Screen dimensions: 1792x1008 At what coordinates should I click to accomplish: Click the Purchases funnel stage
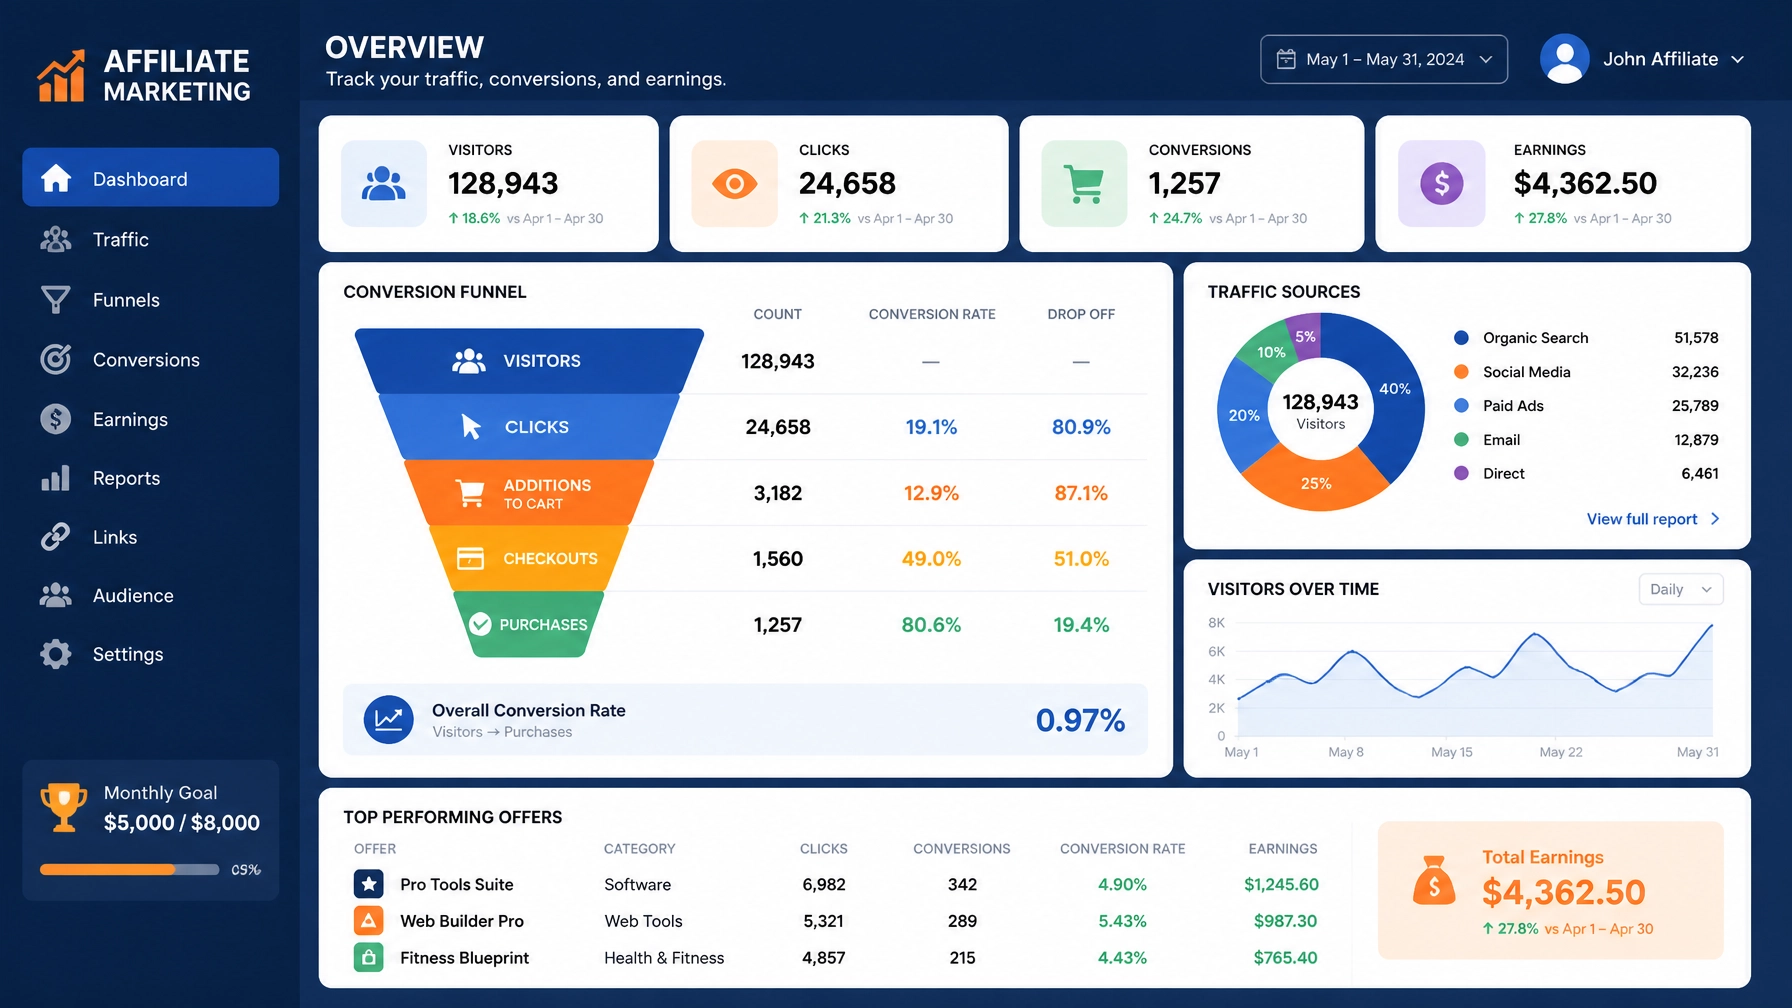[x=529, y=625]
